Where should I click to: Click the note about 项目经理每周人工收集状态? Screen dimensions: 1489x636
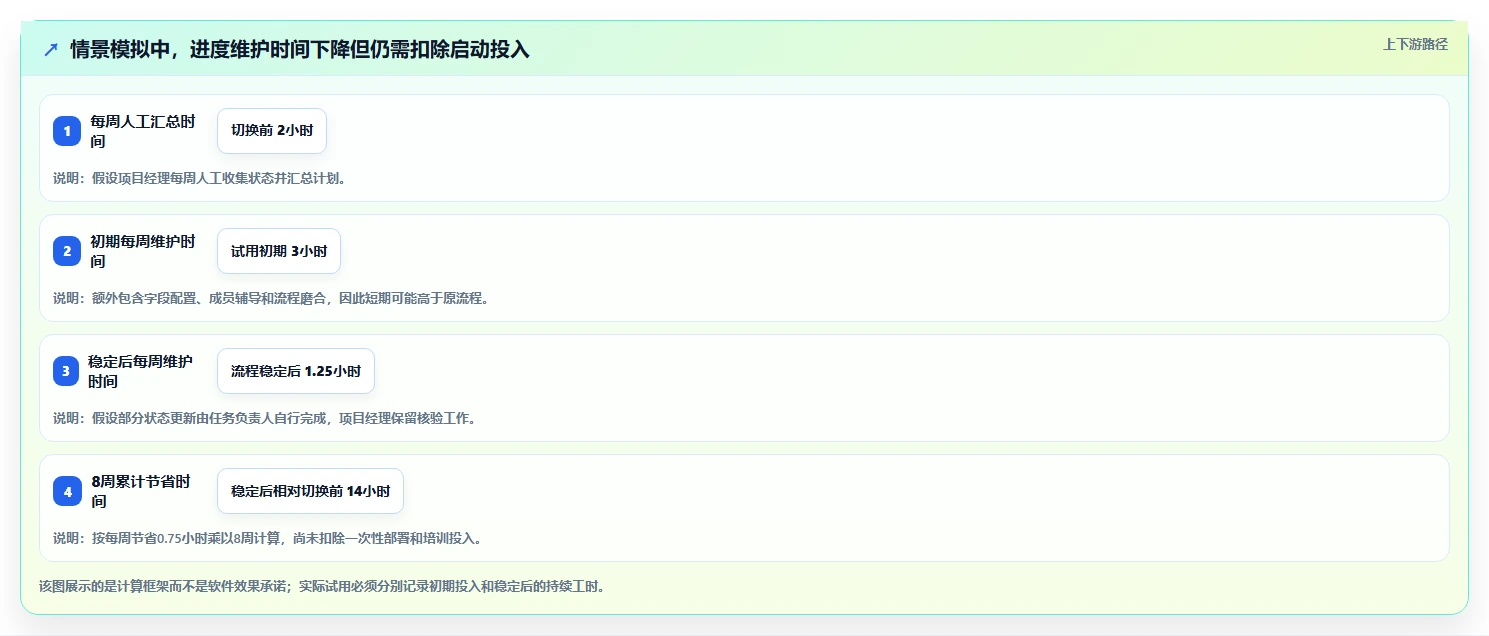pyautogui.click(x=199, y=179)
